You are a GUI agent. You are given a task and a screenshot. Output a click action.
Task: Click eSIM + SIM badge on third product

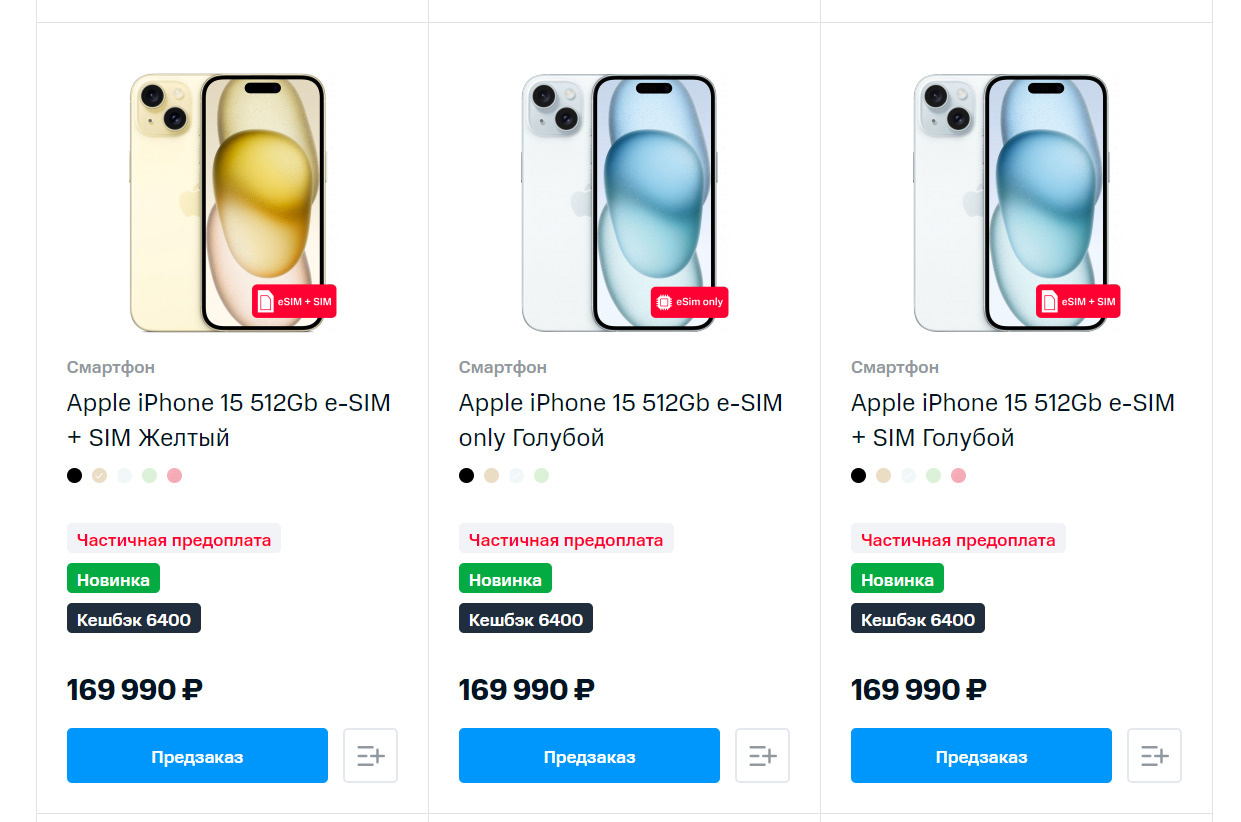(1078, 301)
